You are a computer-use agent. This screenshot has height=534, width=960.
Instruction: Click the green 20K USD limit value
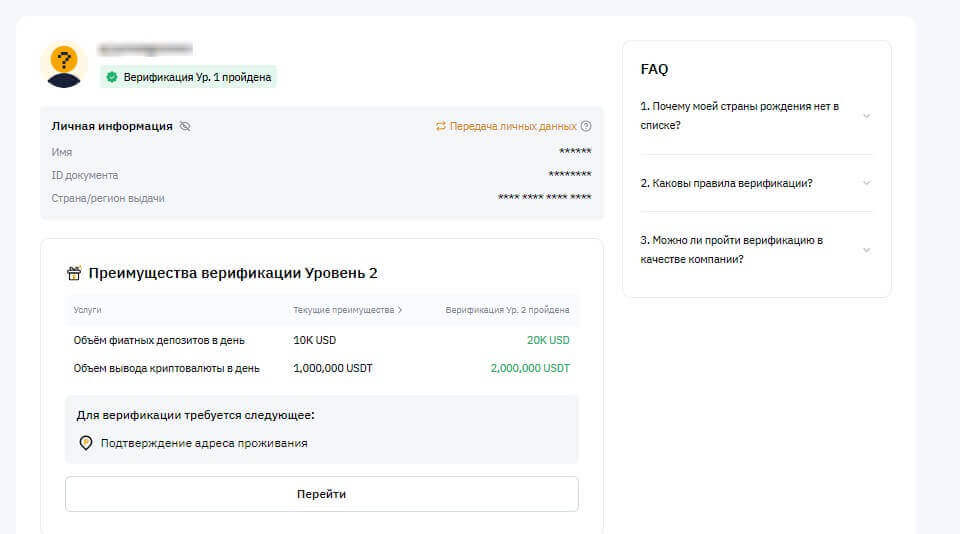pyautogui.click(x=548, y=340)
